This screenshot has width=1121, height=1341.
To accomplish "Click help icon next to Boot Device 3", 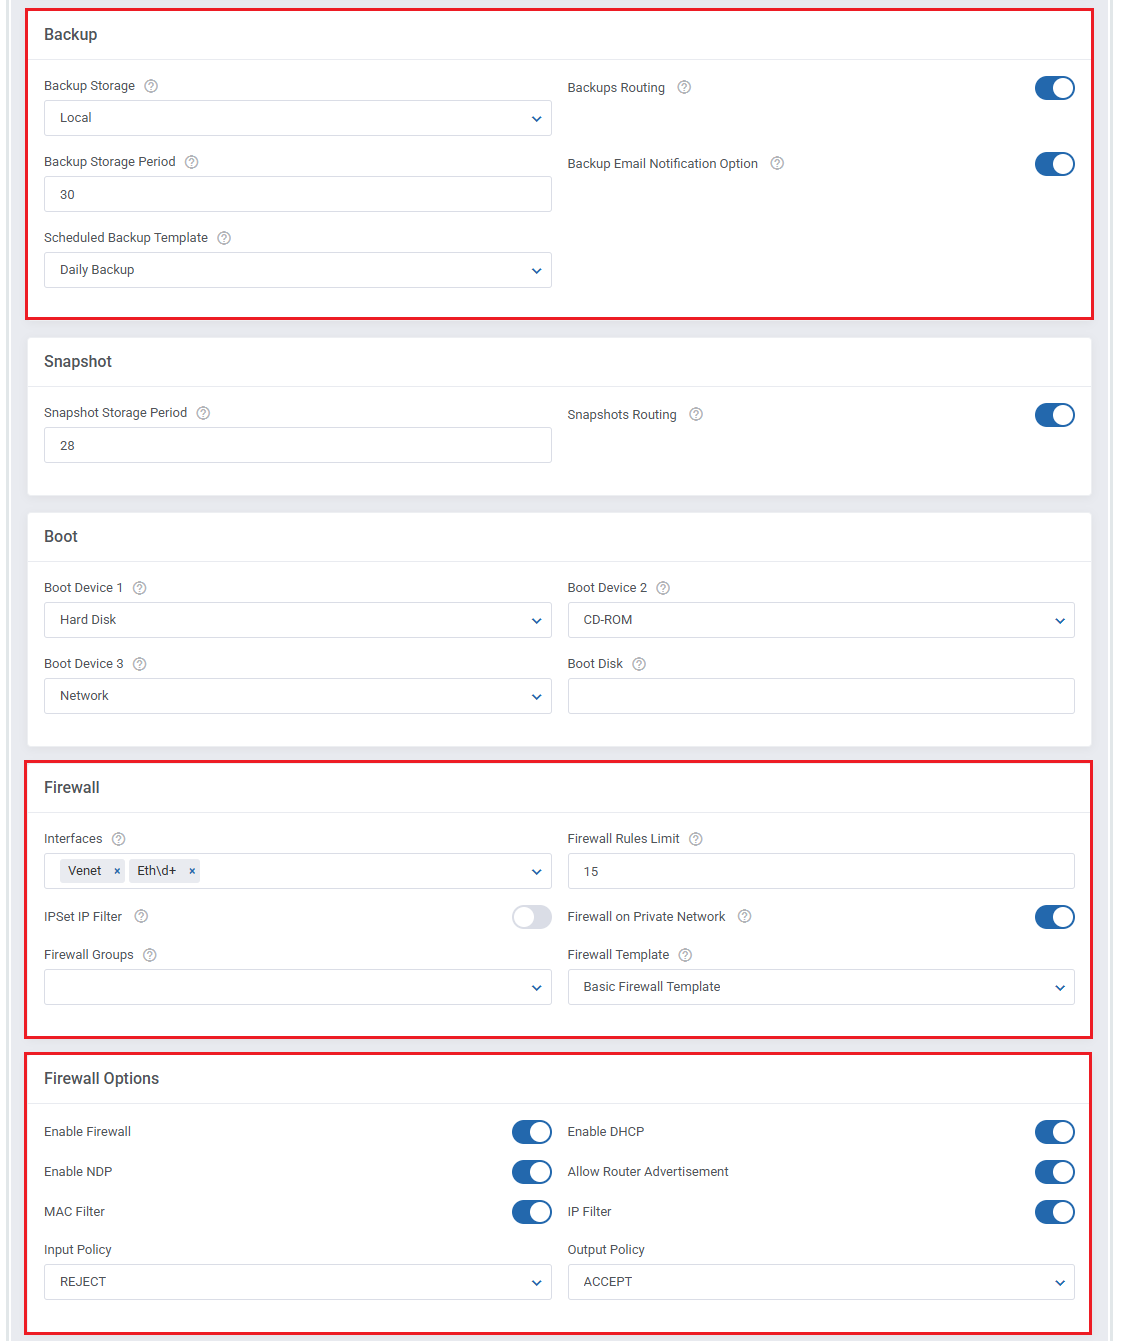I will coord(140,664).
